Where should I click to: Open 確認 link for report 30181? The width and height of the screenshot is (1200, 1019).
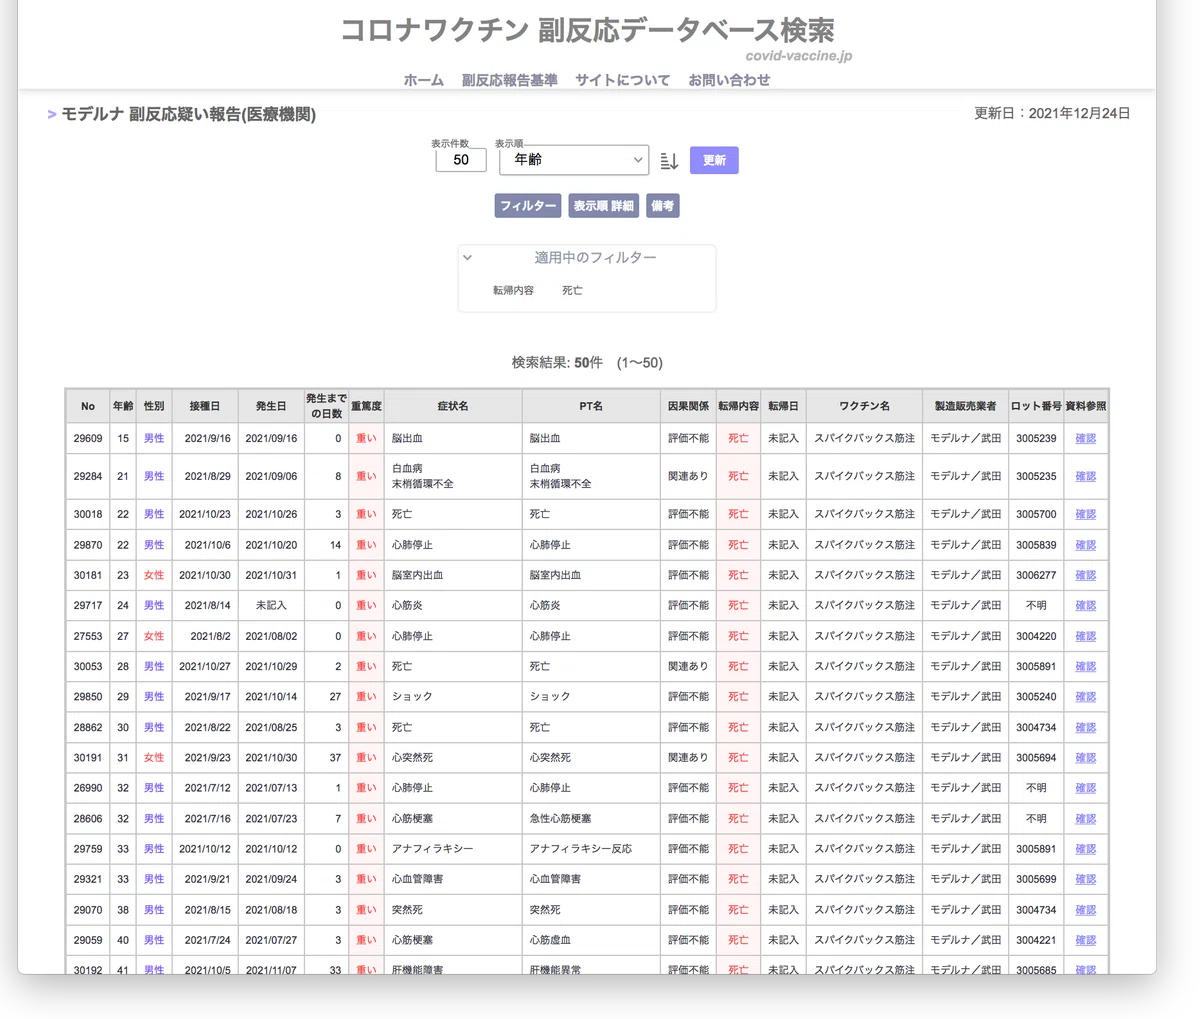coord(1085,575)
